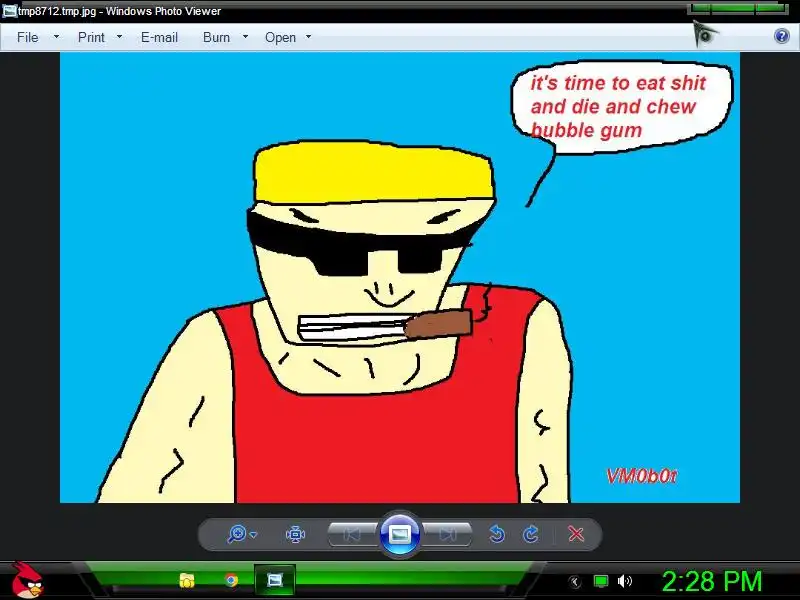The height and width of the screenshot is (600, 800).
Task: Start the slide show
Action: (400, 534)
